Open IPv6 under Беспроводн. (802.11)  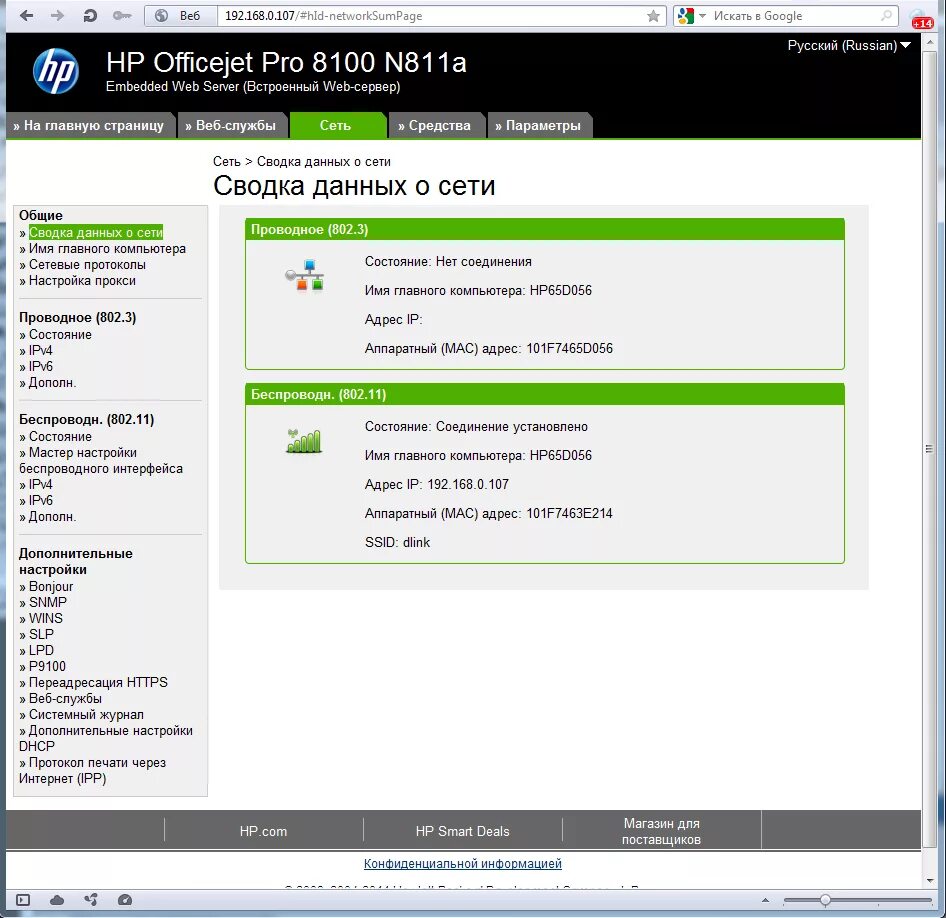[x=40, y=501]
